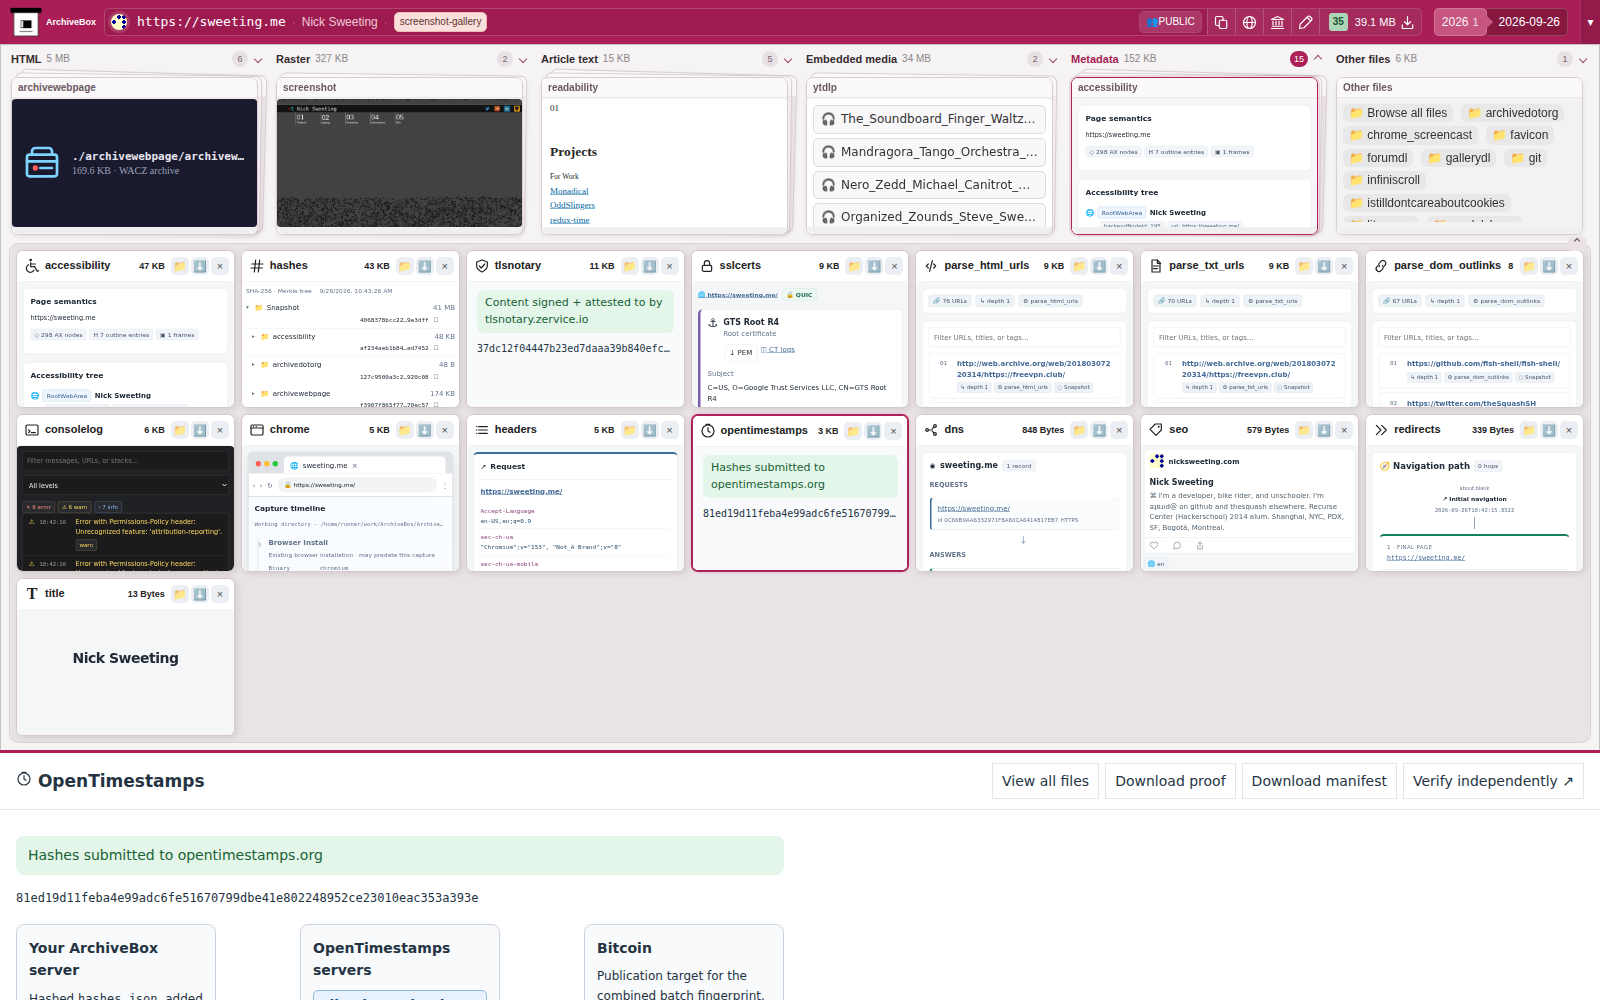Open folder icon on accessibility card
The width and height of the screenshot is (1600, 1000).
(x=180, y=266)
